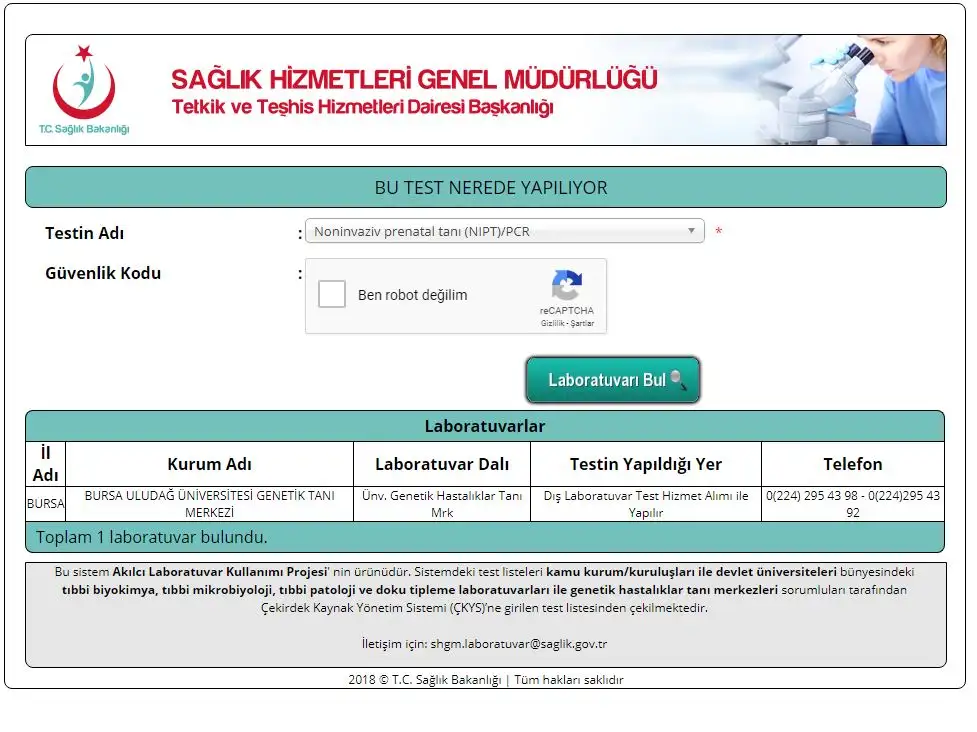Click the magnifier icon on Laboratuvarı Bul
977x732 pixels.
pyautogui.click(x=679, y=380)
